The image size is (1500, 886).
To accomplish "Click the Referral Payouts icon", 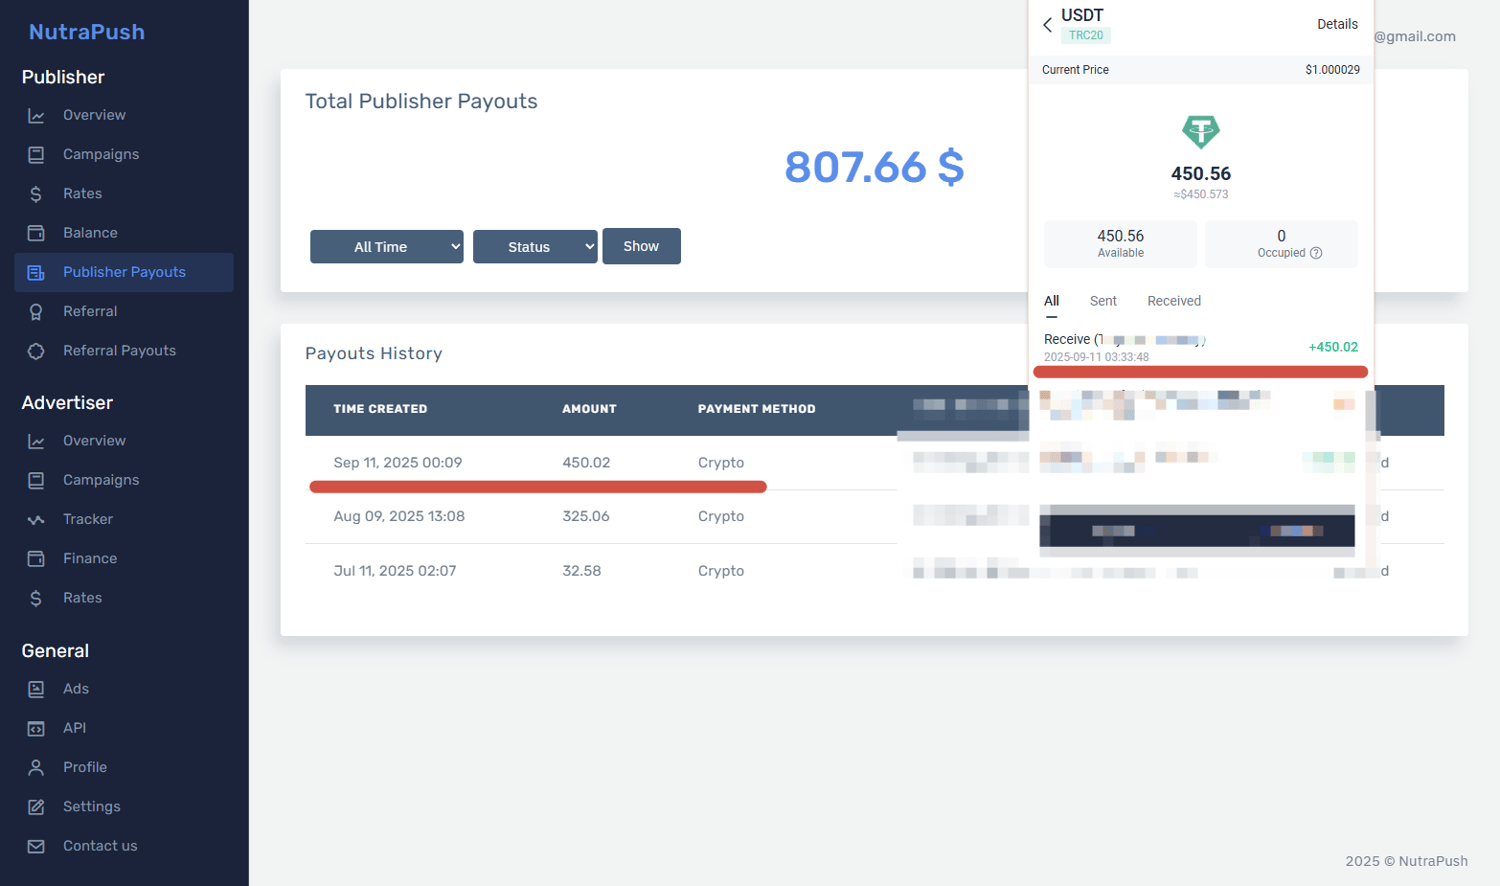I will [x=36, y=351].
